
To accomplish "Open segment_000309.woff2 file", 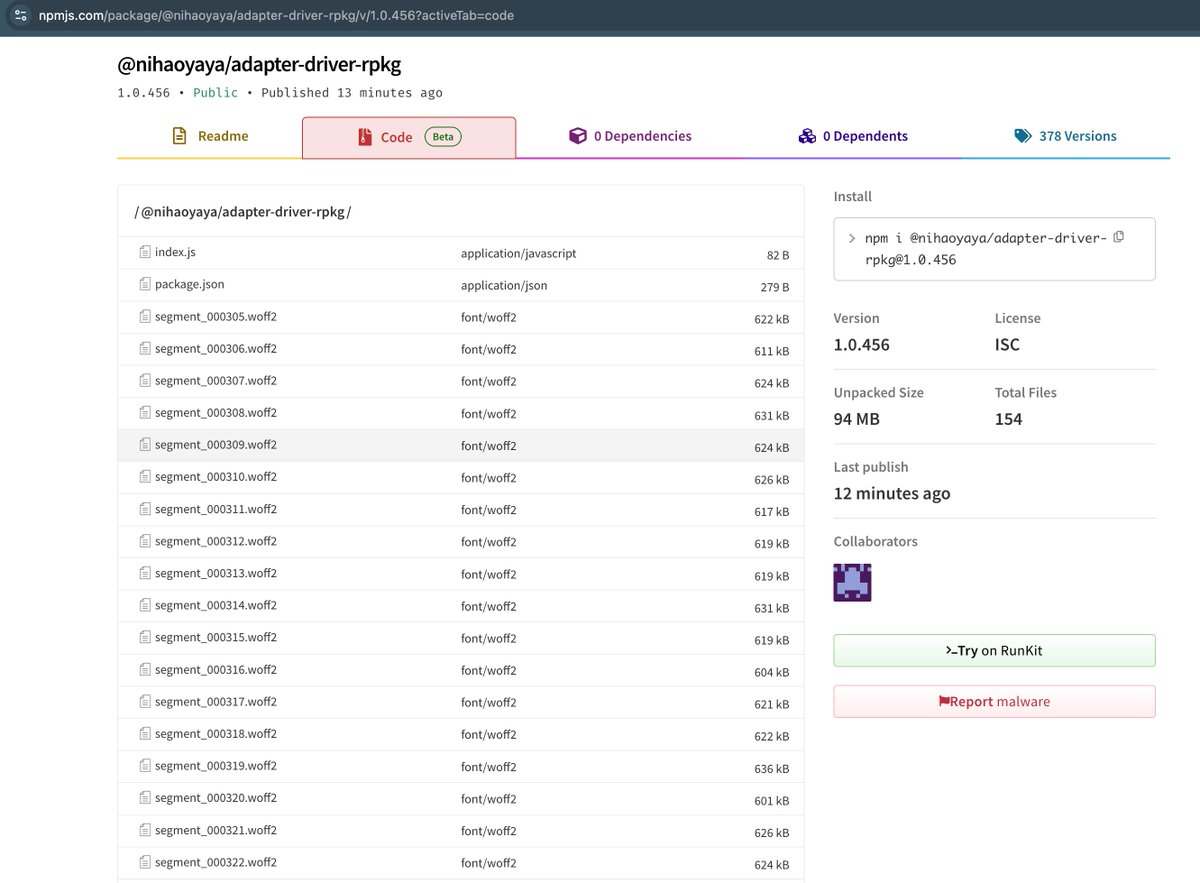I will point(216,445).
